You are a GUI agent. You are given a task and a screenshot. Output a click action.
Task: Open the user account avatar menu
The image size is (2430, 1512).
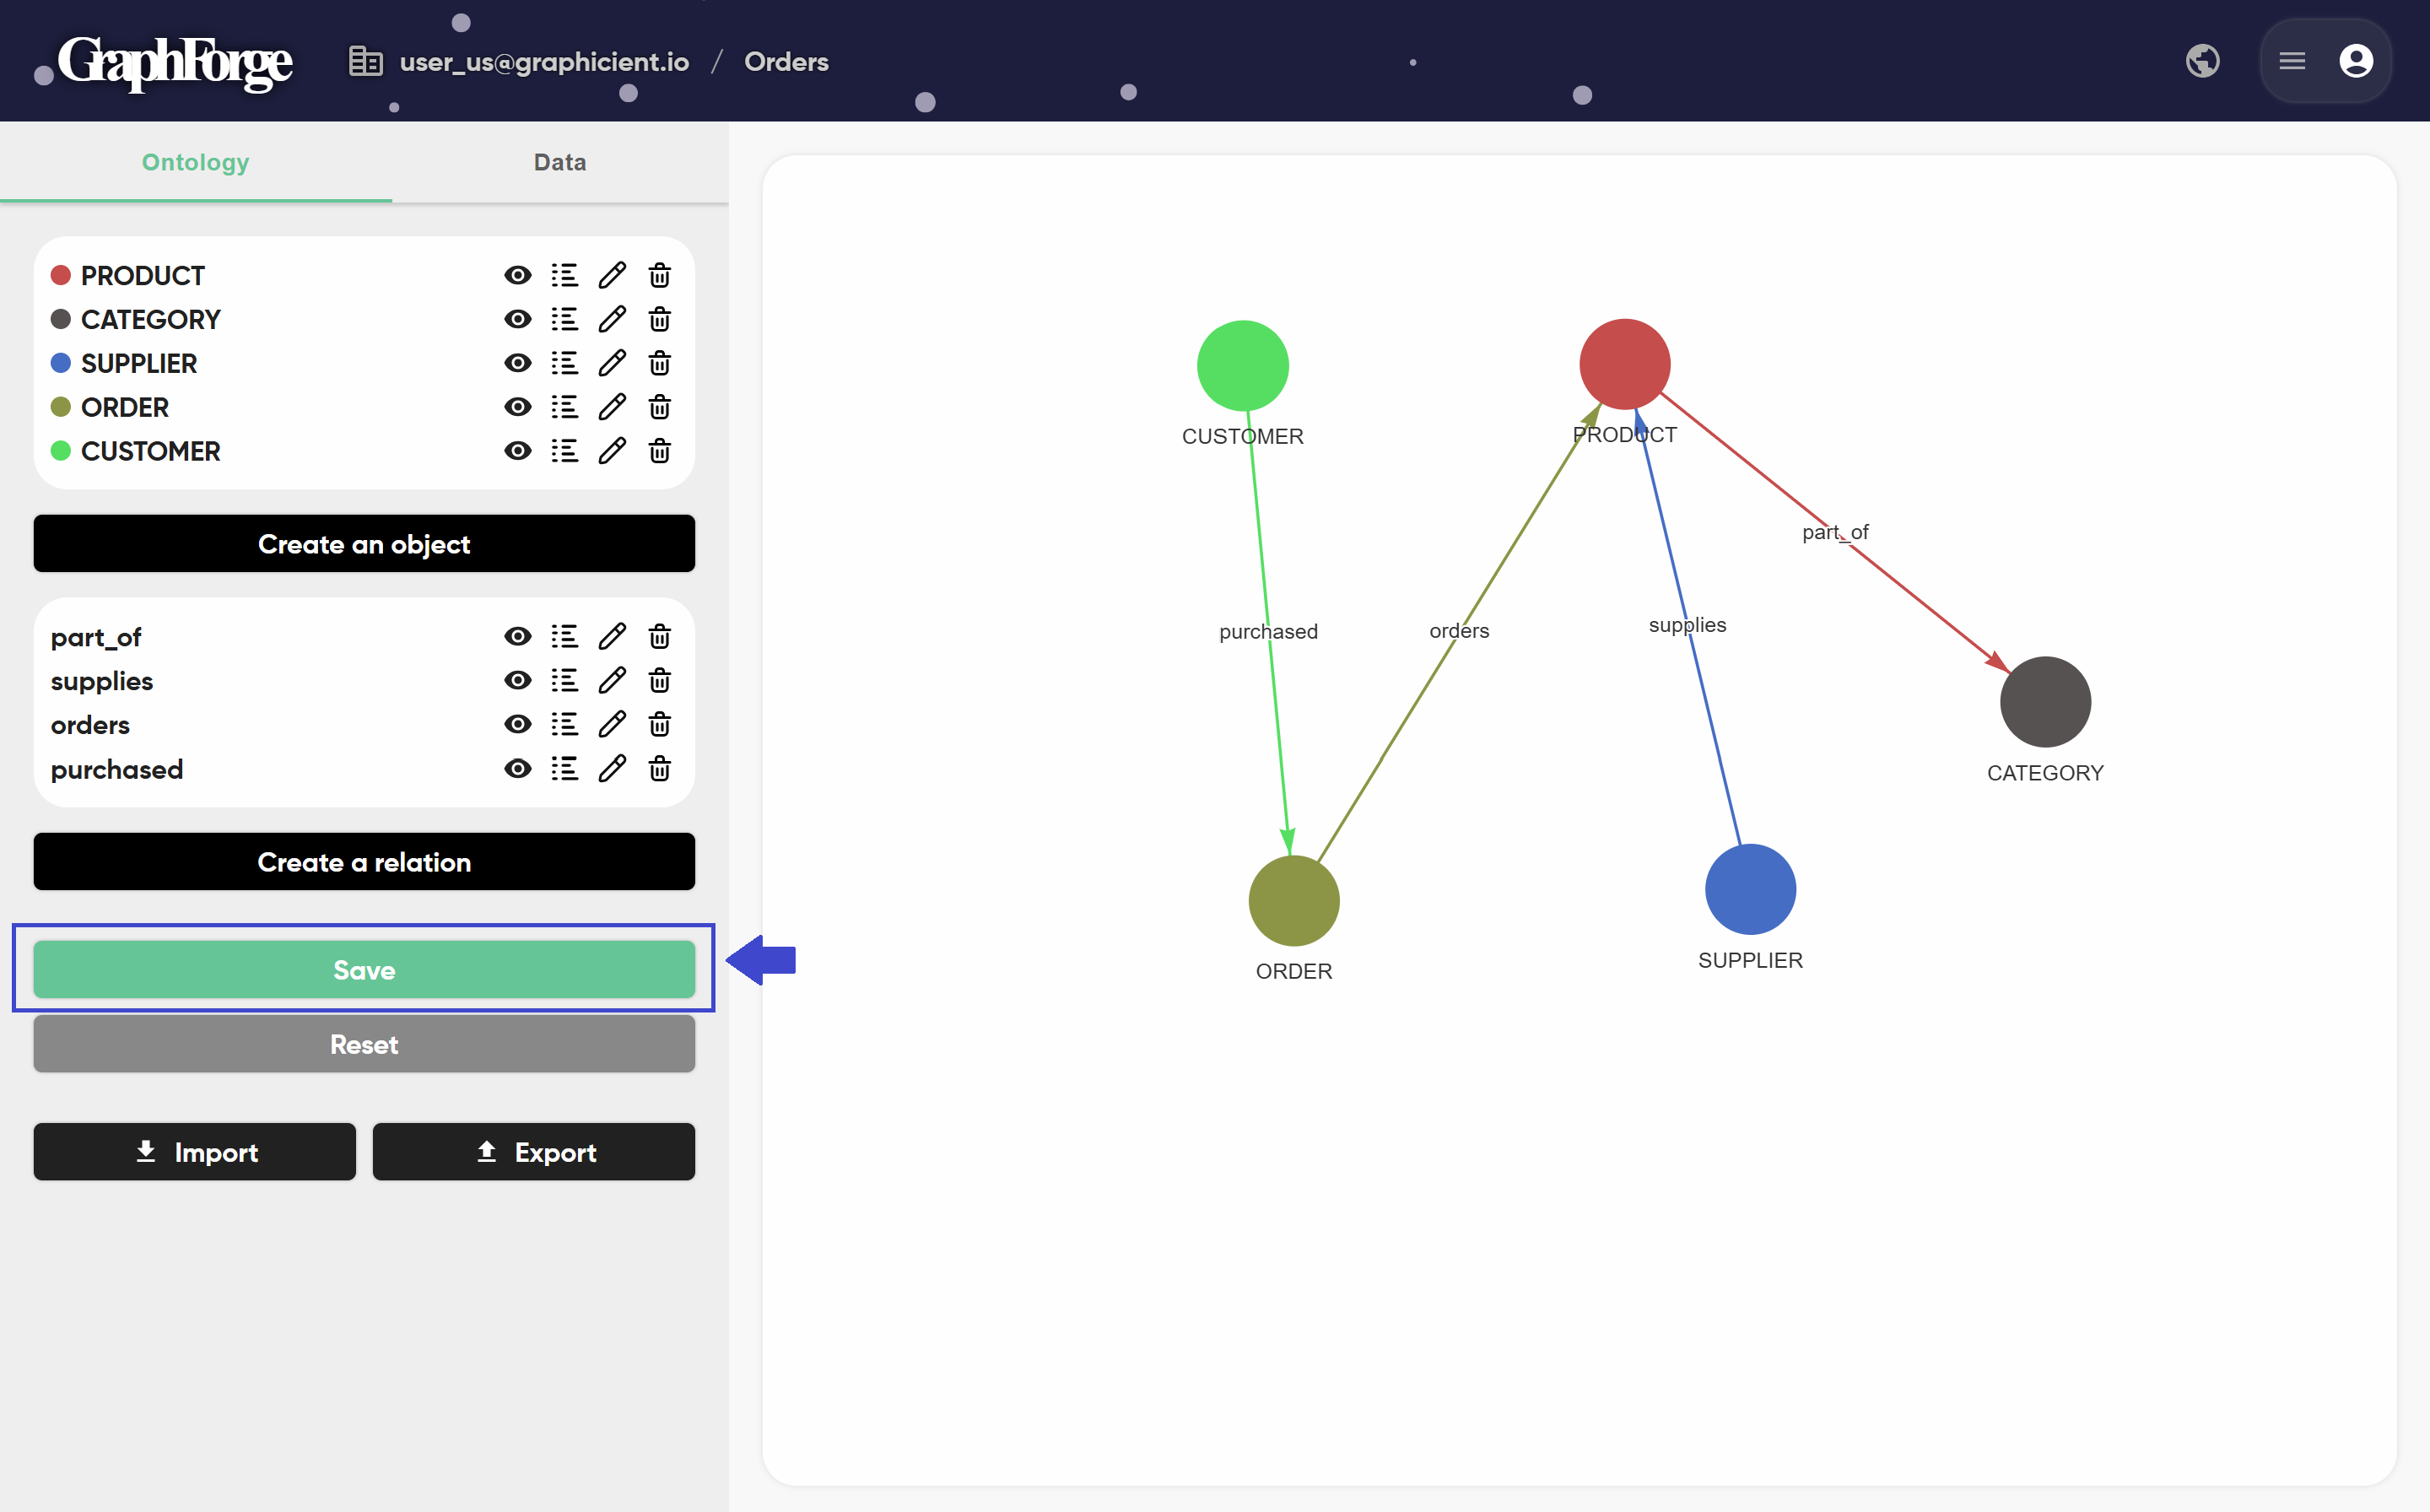tap(2356, 60)
